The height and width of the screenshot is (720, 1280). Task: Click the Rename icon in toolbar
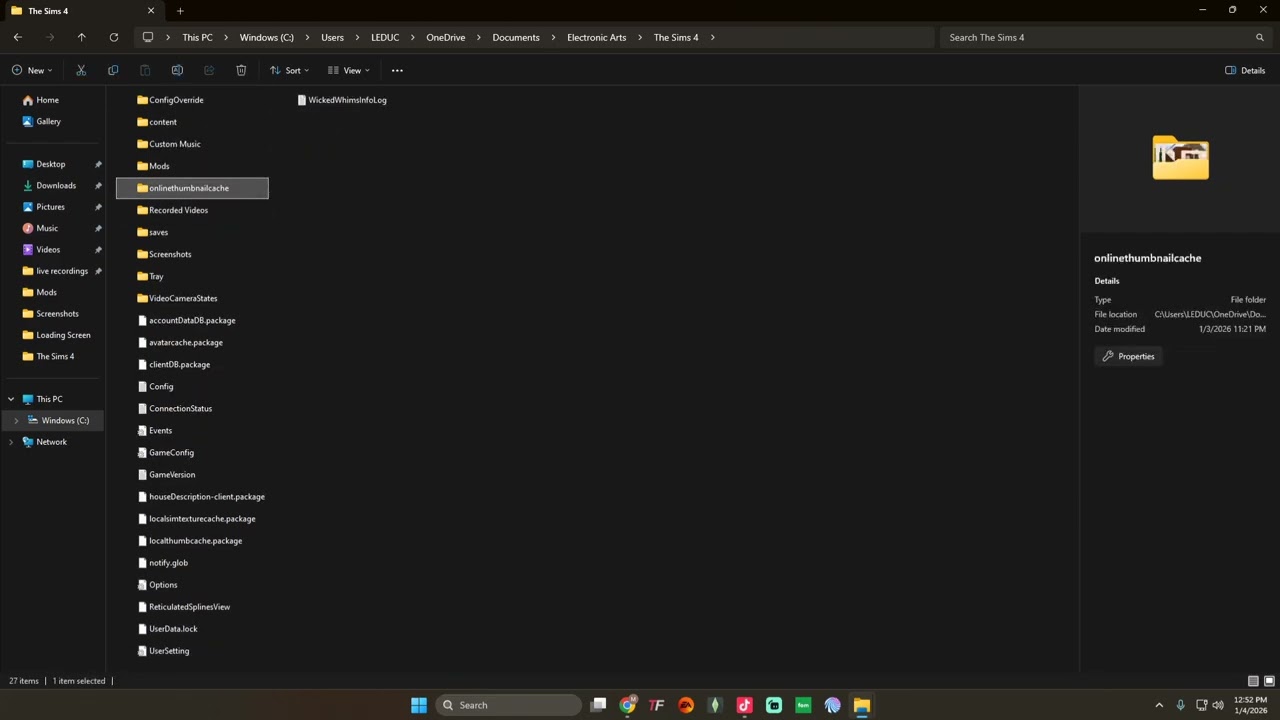pos(177,70)
